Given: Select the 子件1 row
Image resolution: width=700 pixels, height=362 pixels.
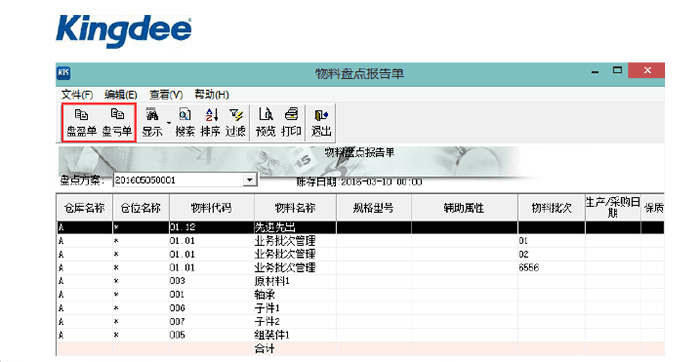Looking at the screenshot, I should coord(360,308).
